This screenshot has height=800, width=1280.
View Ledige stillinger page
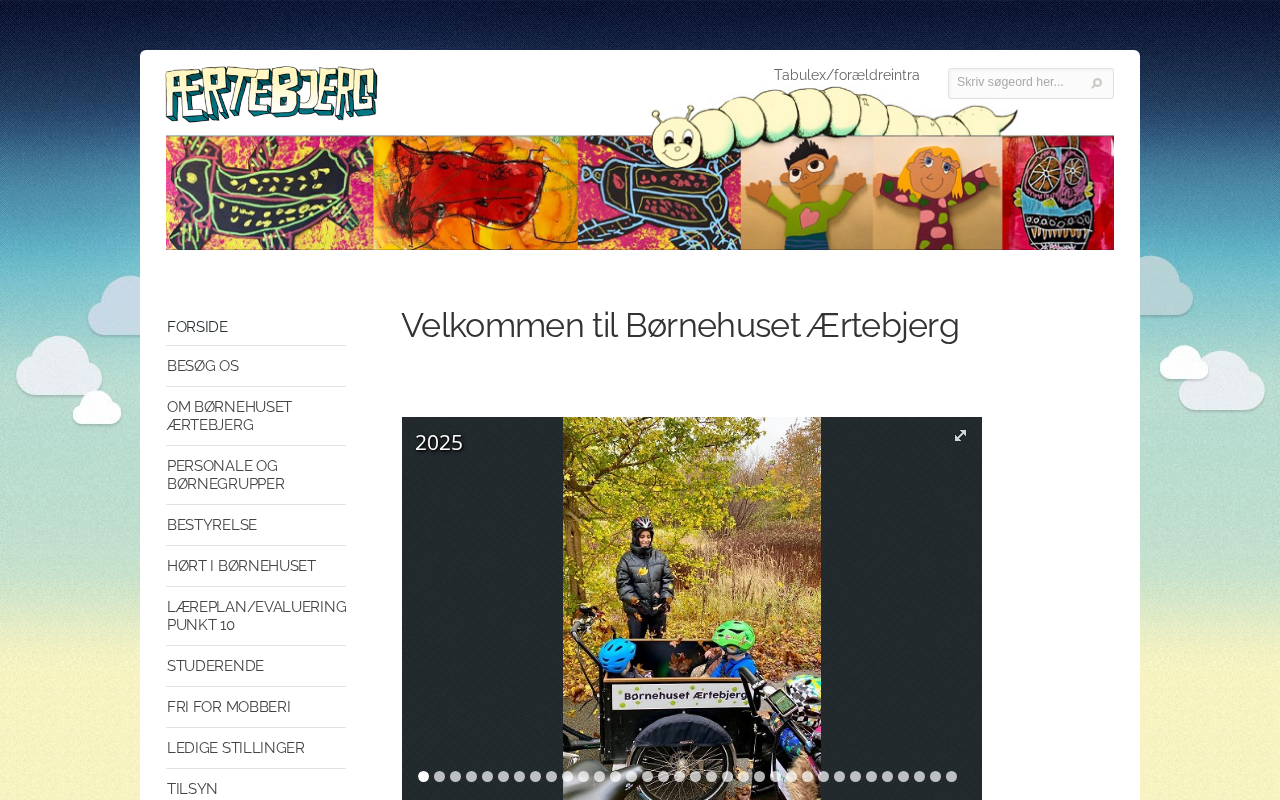[236, 748]
